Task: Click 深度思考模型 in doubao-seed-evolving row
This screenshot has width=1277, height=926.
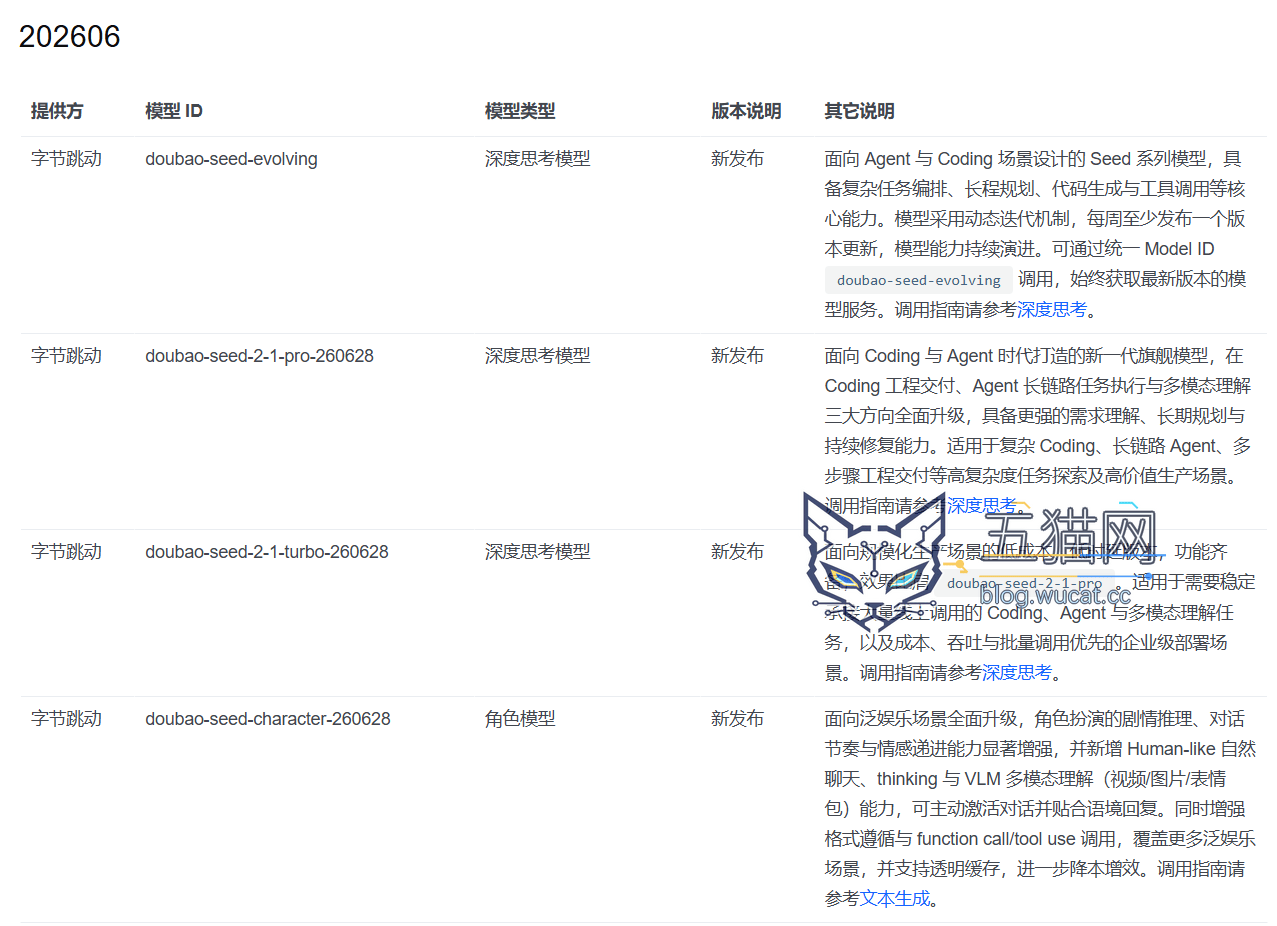Action: [x=538, y=159]
